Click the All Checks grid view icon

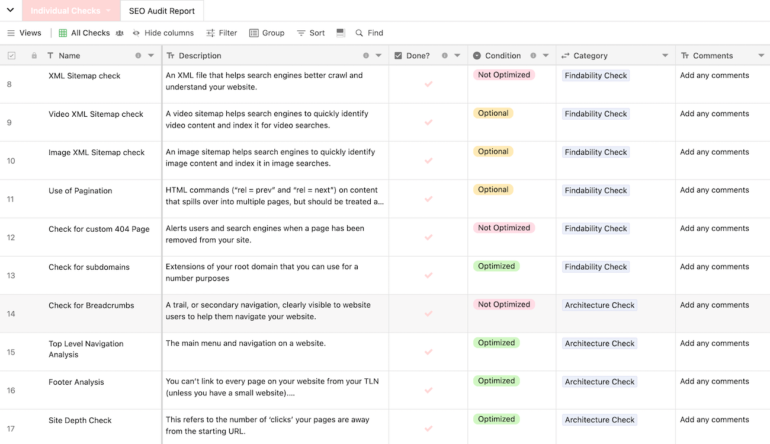click(63, 33)
